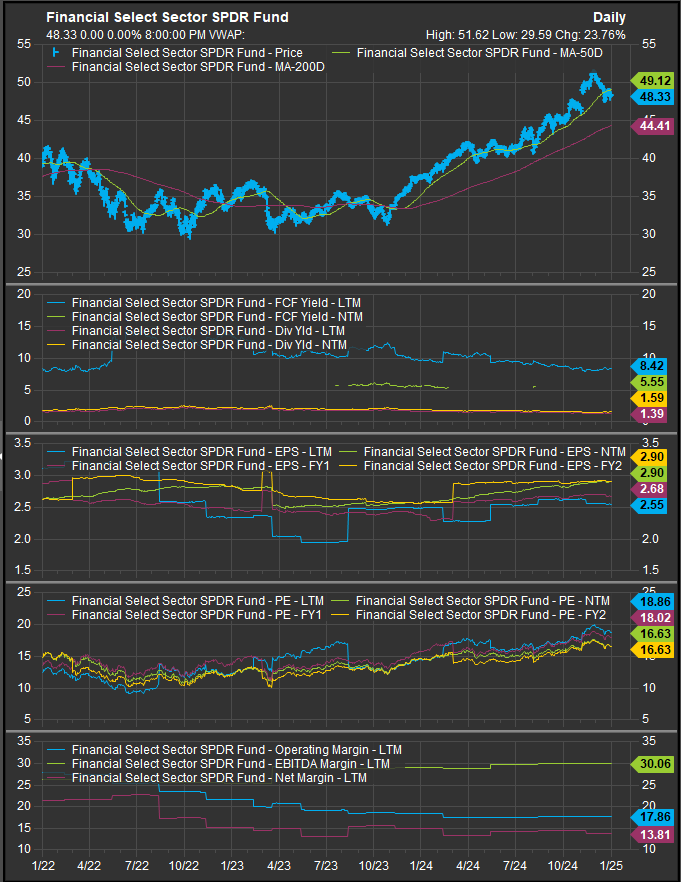Click the Price legend marker icon
The height and width of the screenshot is (882, 681).
tap(55, 51)
